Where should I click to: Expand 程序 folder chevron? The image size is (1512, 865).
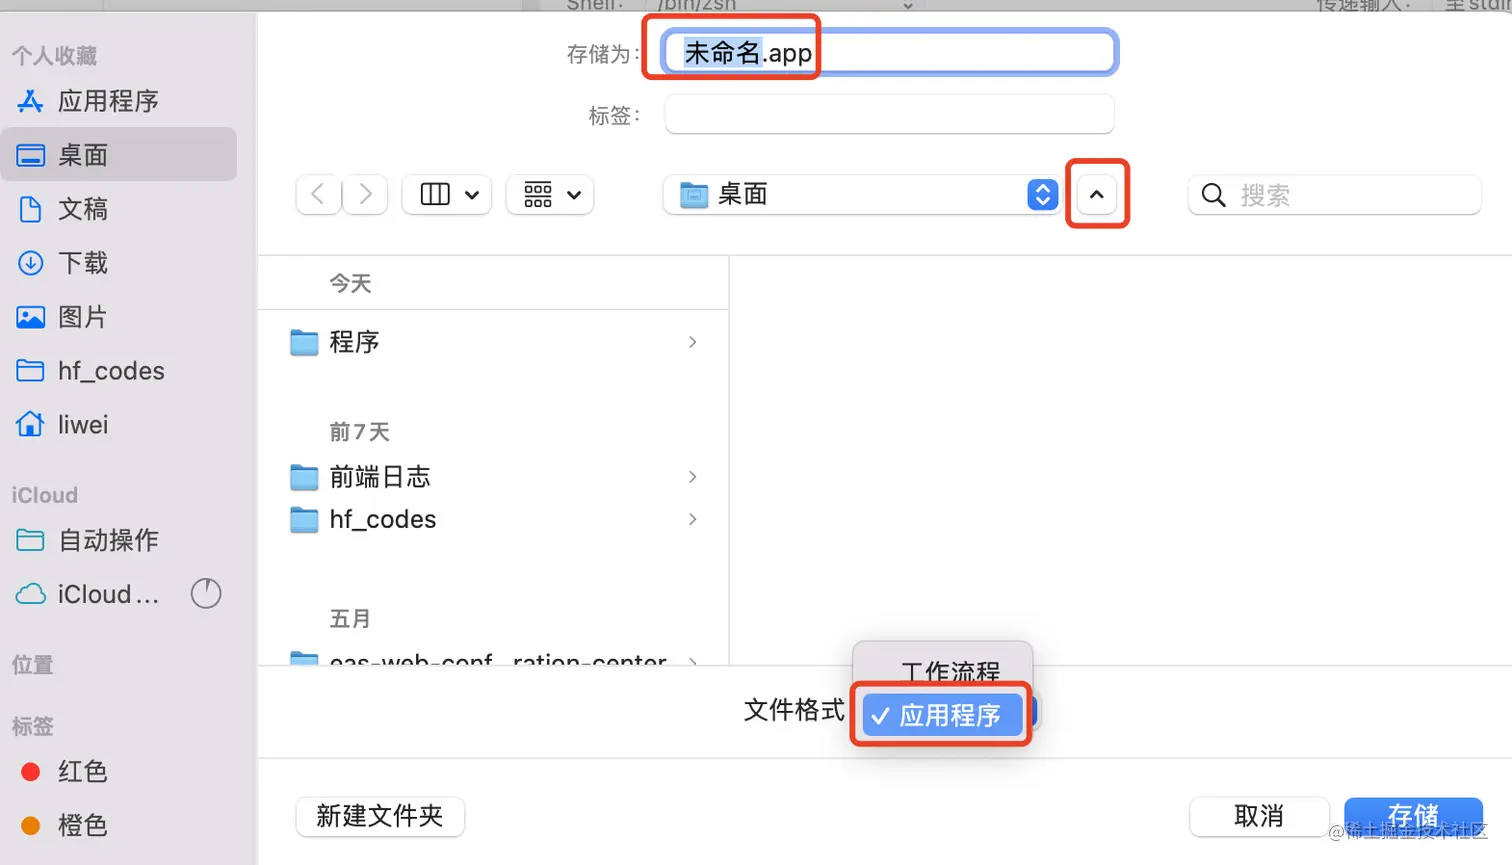click(x=693, y=342)
